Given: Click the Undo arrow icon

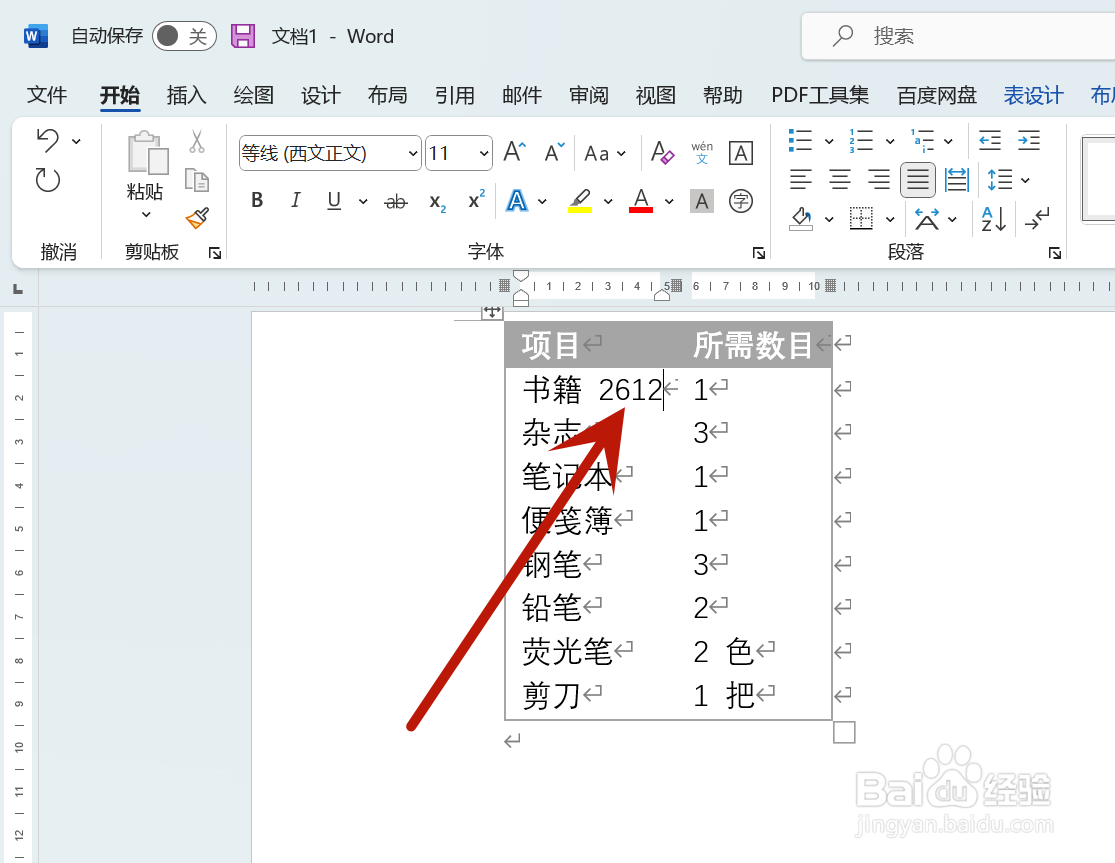Looking at the screenshot, I should pyautogui.click(x=47, y=140).
